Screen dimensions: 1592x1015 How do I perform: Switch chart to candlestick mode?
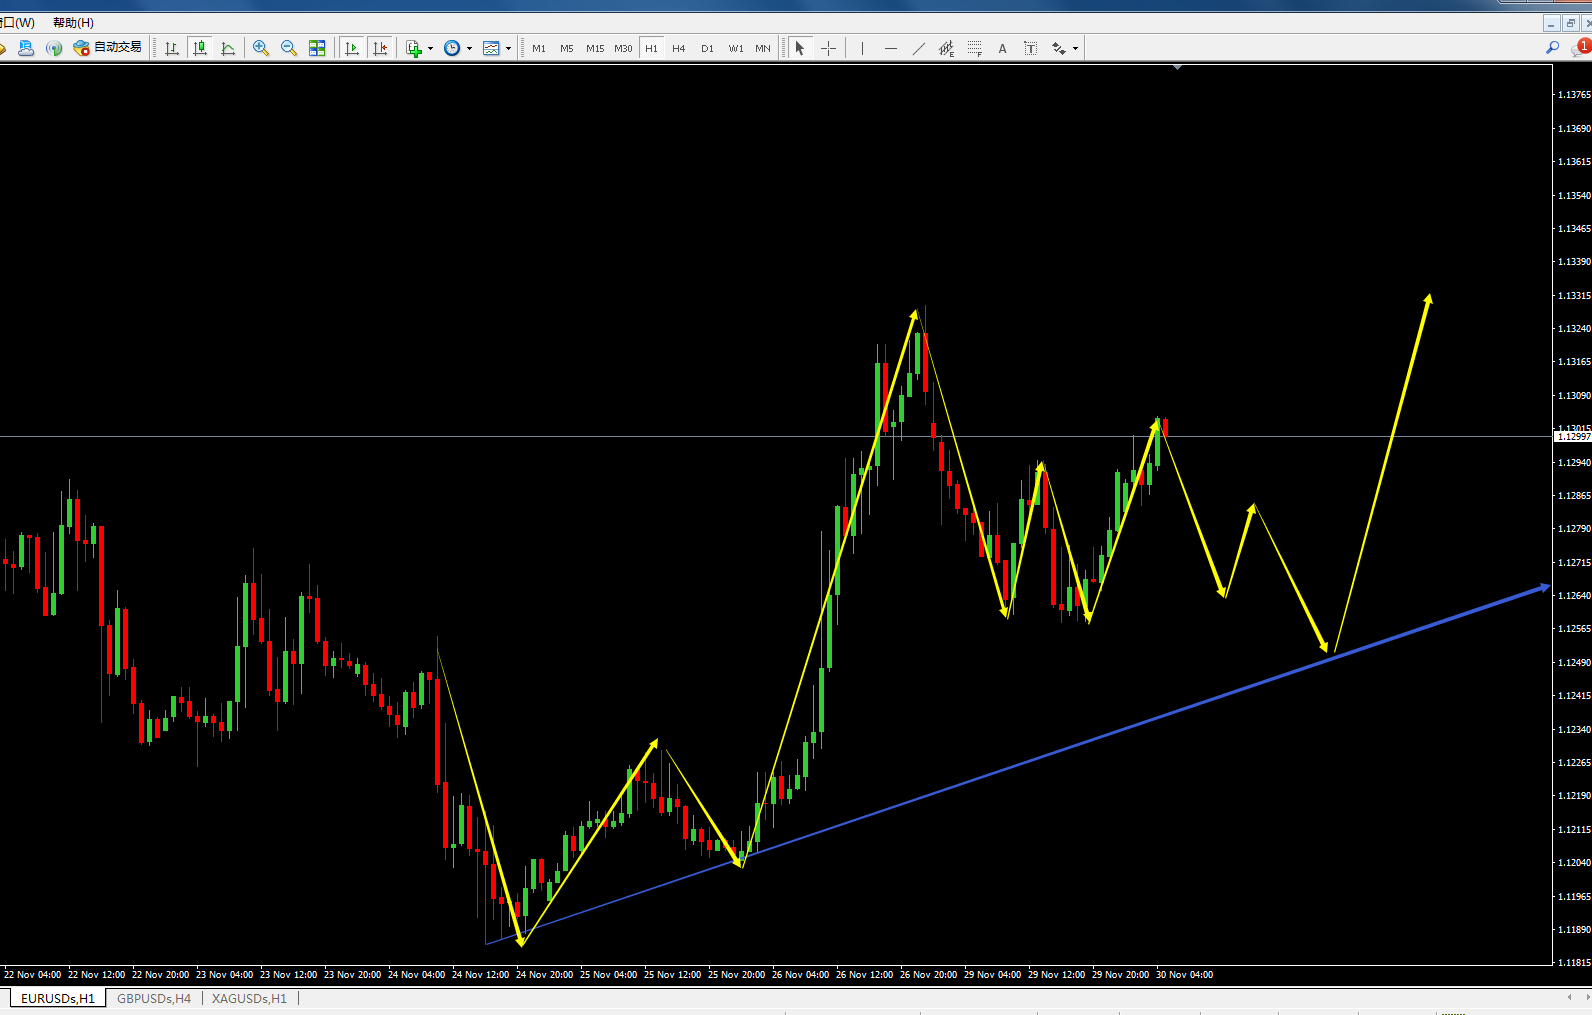200,48
